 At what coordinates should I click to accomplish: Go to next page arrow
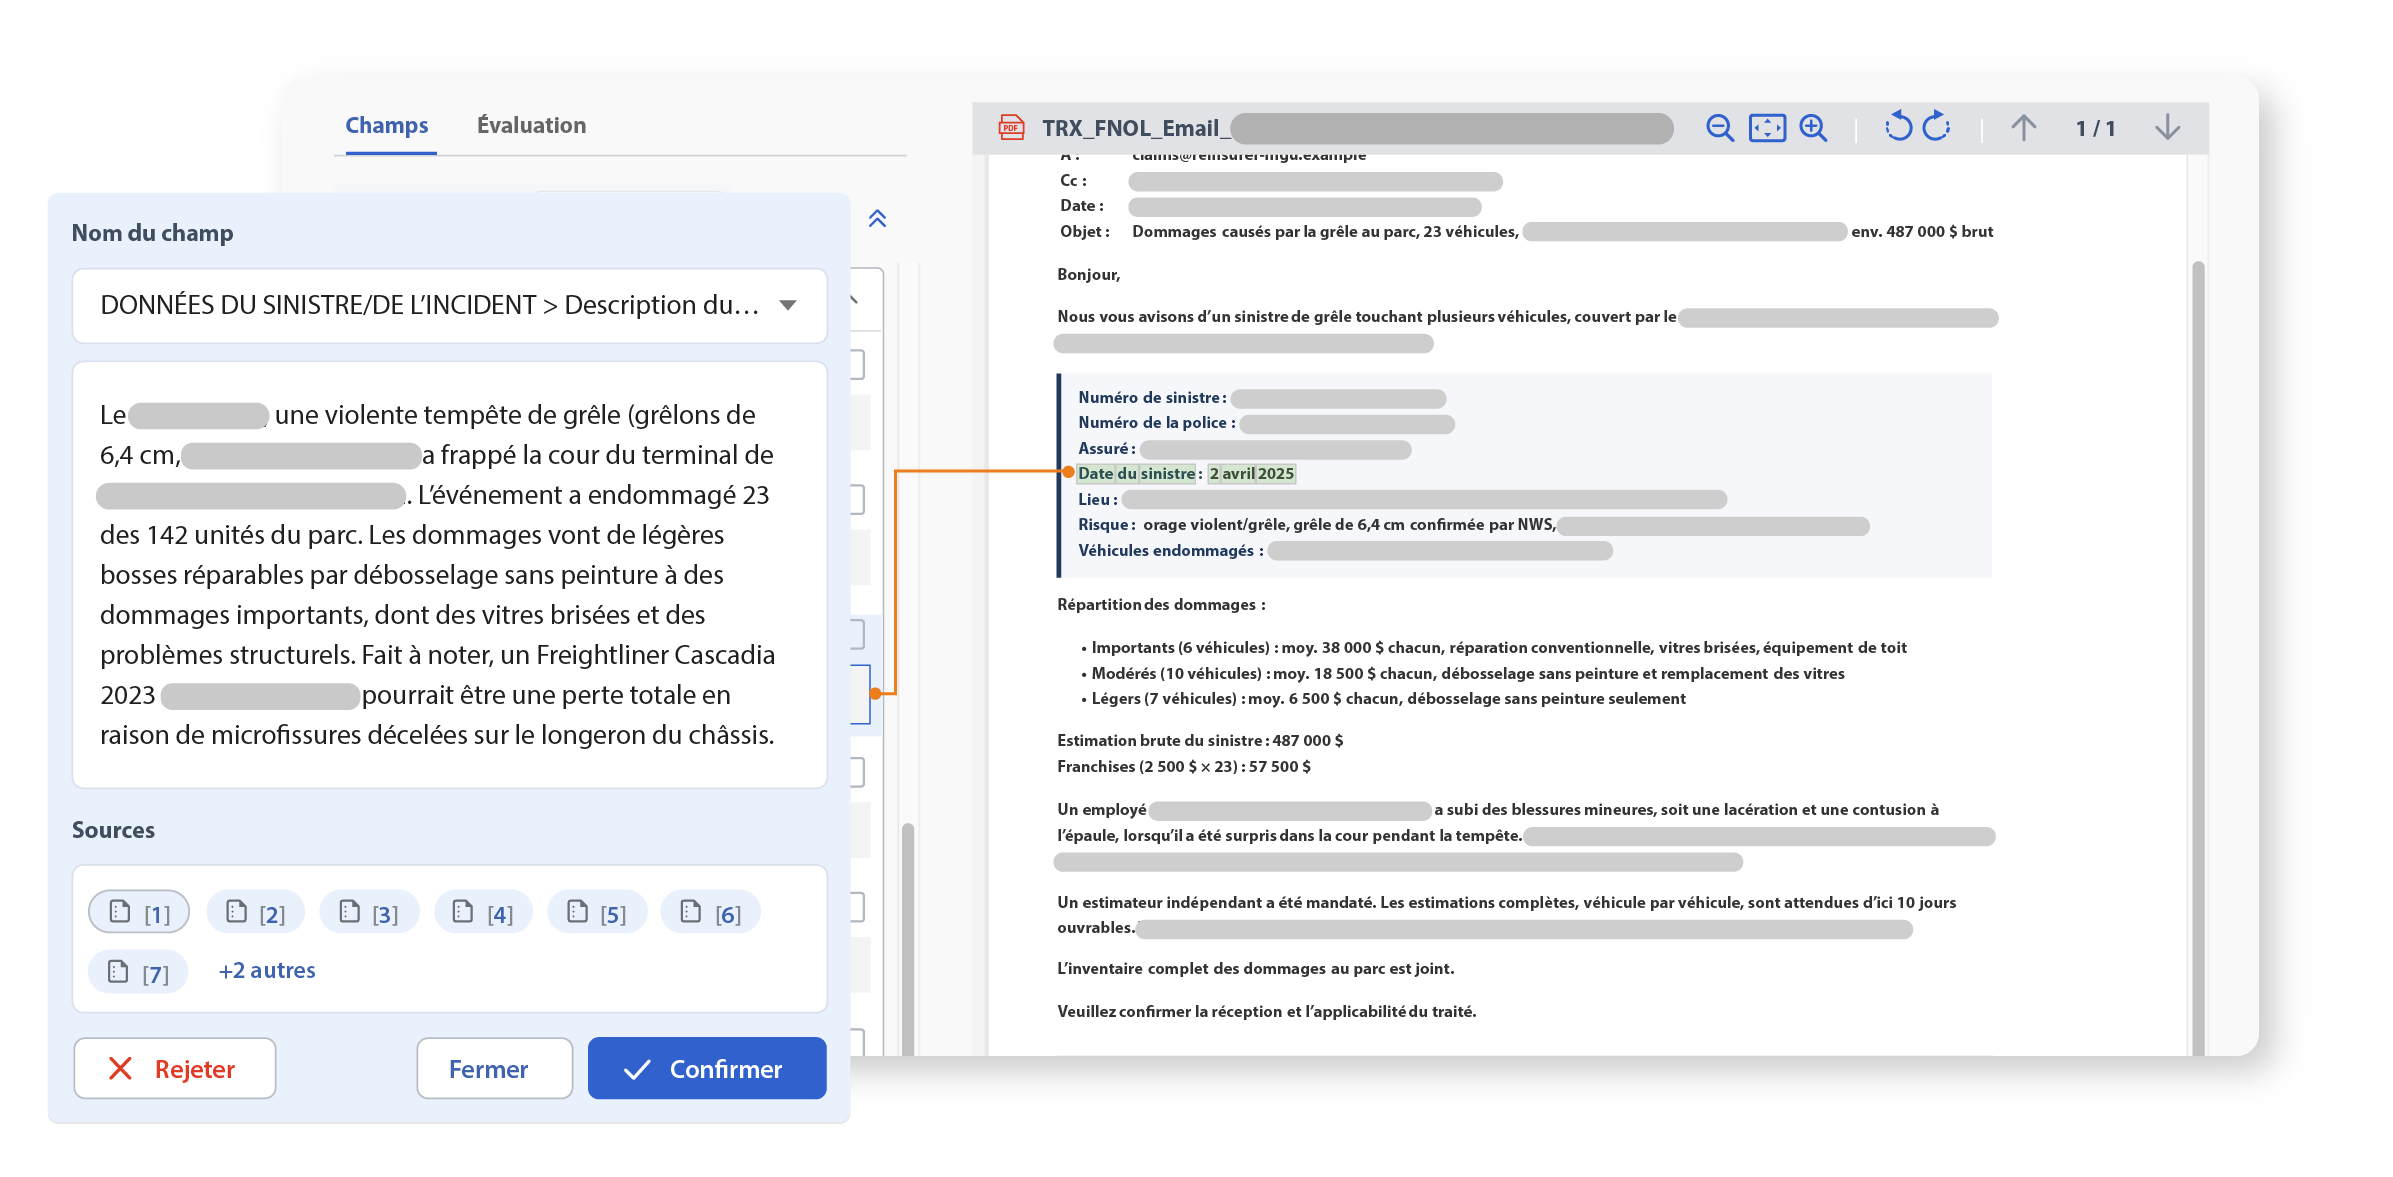click(x=2167, y=128)
